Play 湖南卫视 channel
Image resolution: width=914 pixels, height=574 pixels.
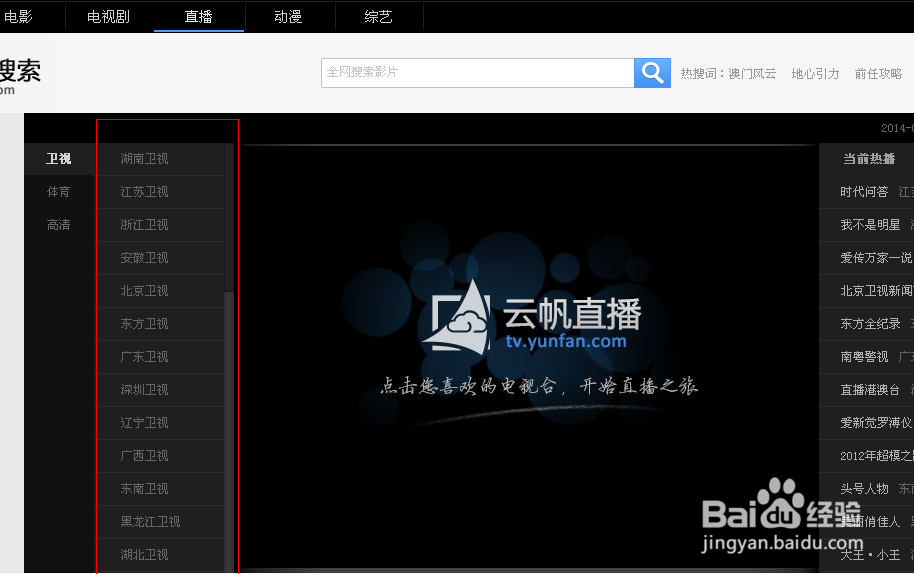coord(160,159)
